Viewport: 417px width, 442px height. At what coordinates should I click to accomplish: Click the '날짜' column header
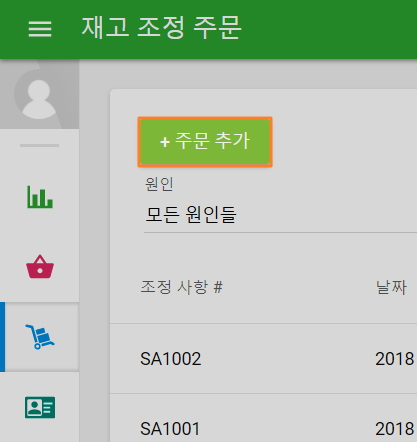tap(391, 287)
